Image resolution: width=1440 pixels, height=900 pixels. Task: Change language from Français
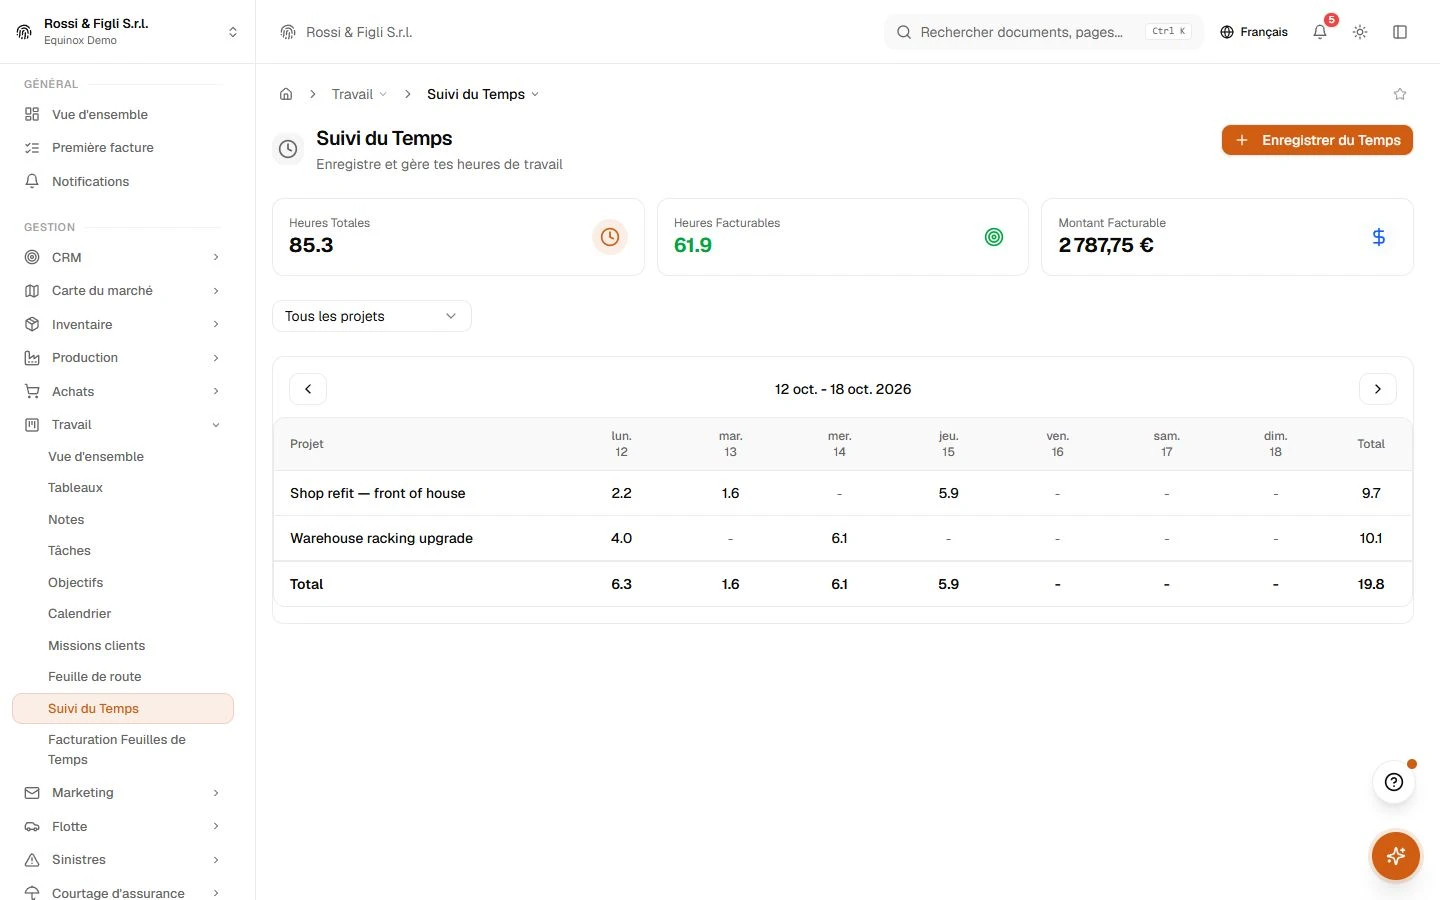point(1254,32)
